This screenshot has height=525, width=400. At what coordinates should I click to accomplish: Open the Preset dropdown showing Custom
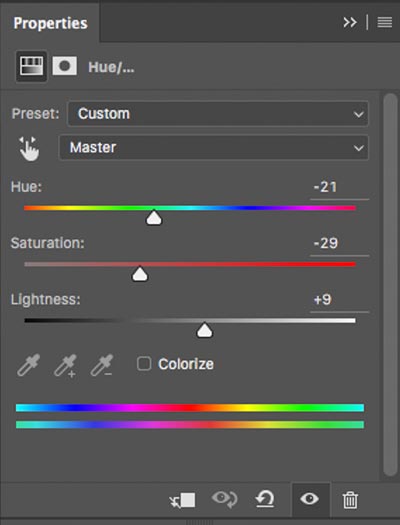(218, 114)
